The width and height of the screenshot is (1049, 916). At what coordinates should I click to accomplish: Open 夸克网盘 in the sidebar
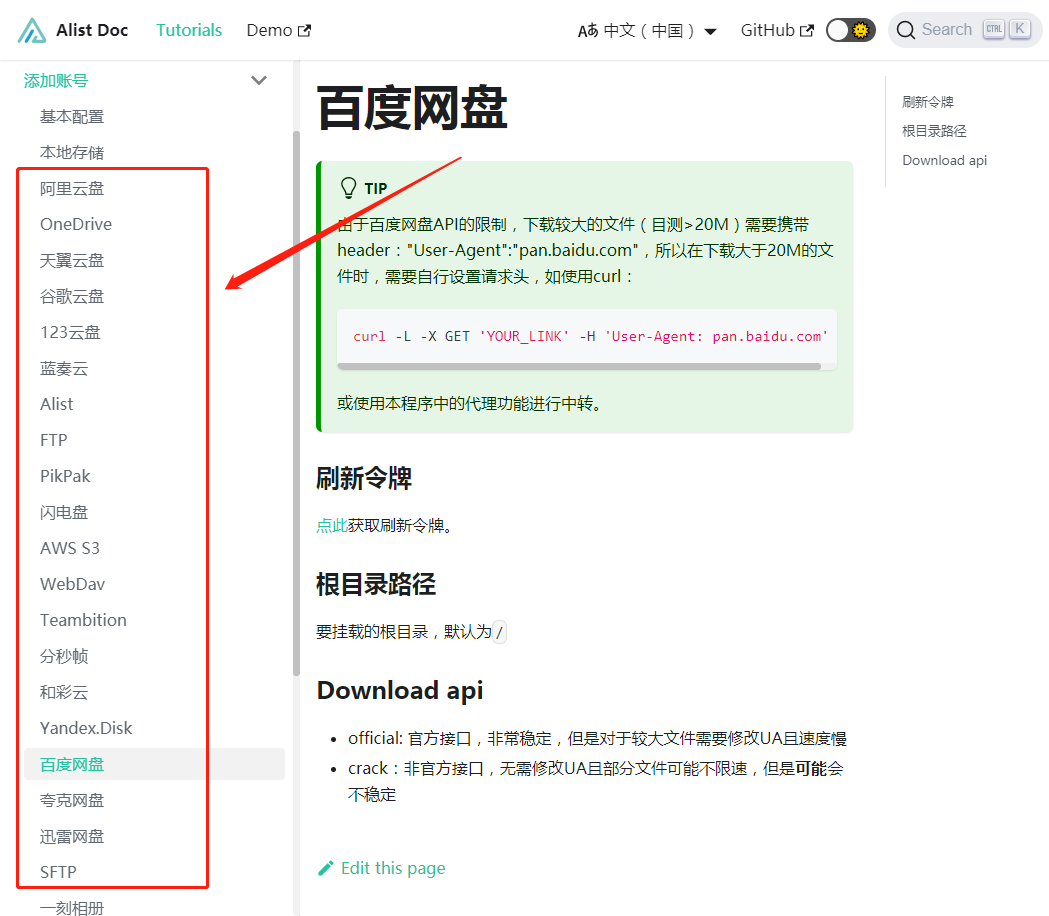(72, 800)
